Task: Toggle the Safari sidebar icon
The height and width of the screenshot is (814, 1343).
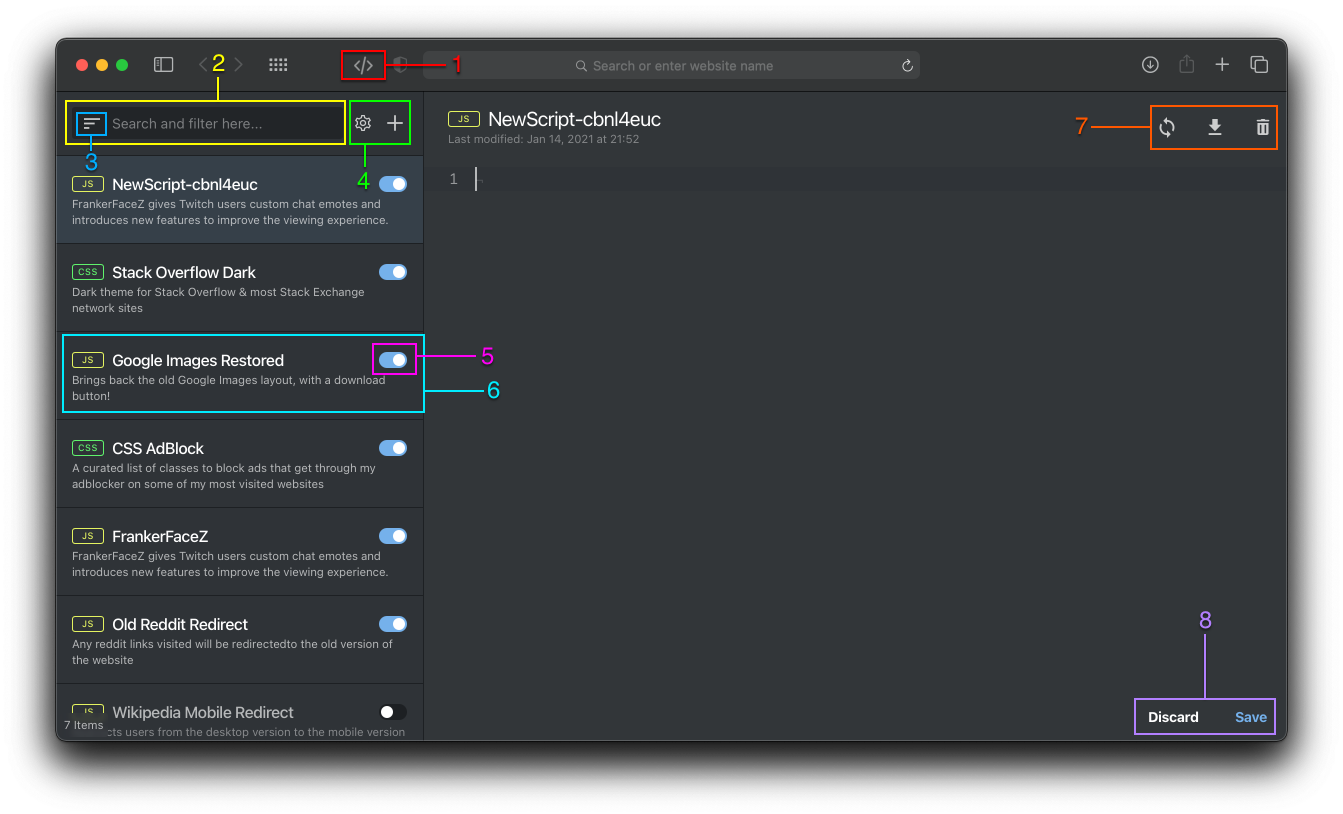Action: click(163, 64)
